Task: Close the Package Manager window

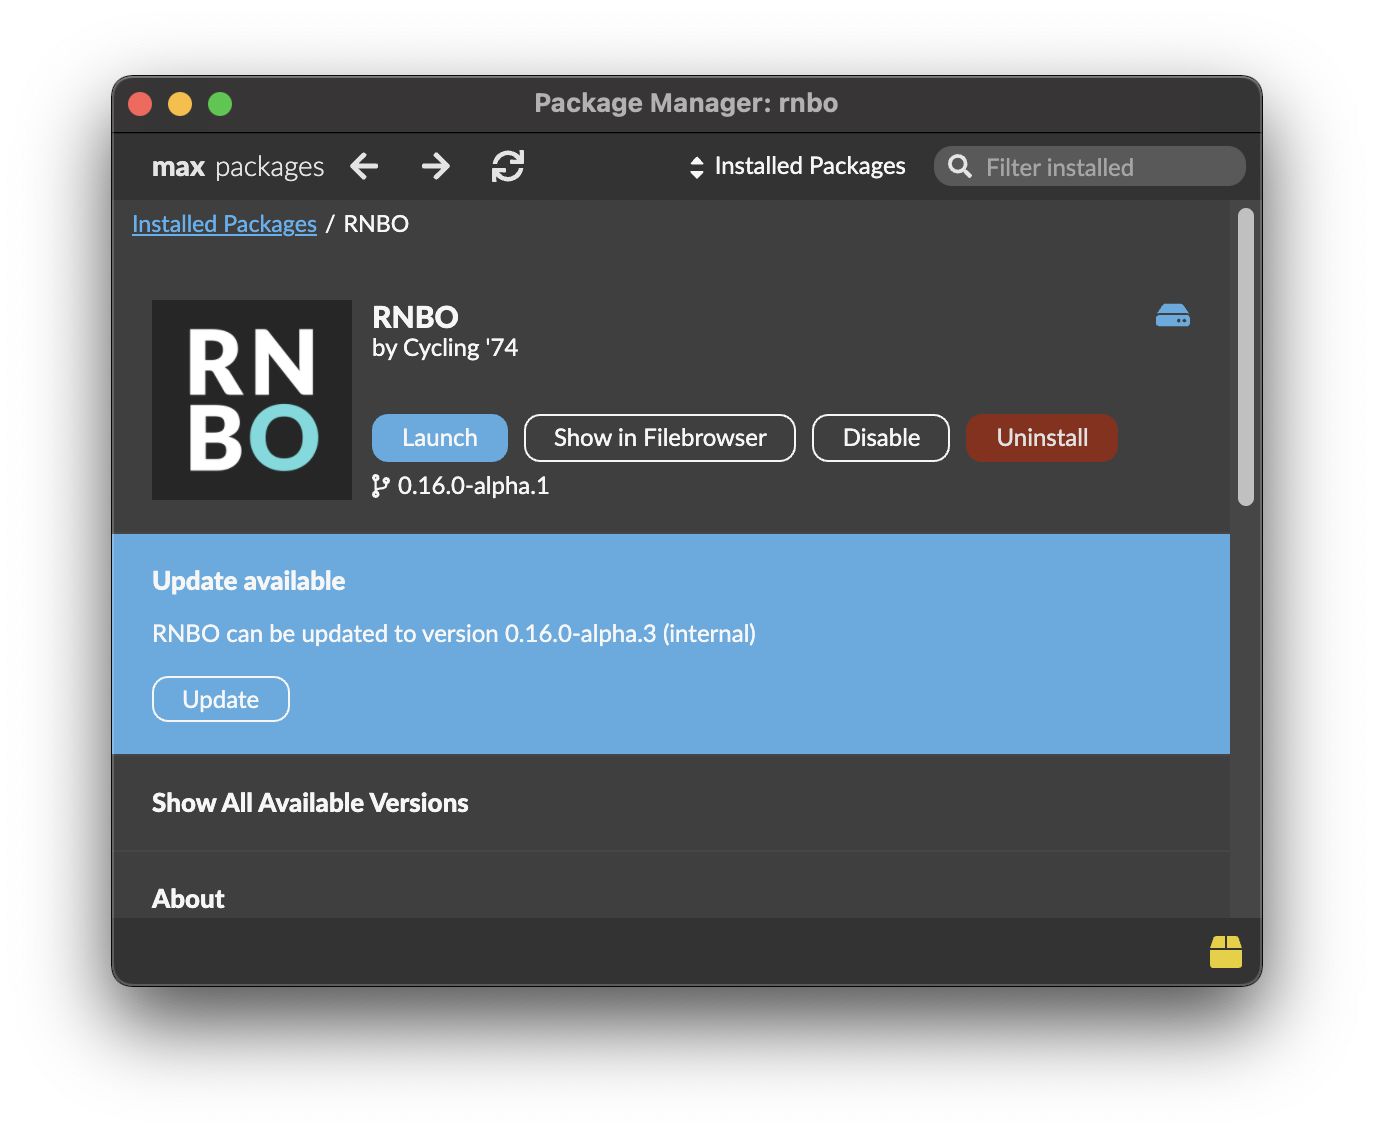Action: pos(140,104)
